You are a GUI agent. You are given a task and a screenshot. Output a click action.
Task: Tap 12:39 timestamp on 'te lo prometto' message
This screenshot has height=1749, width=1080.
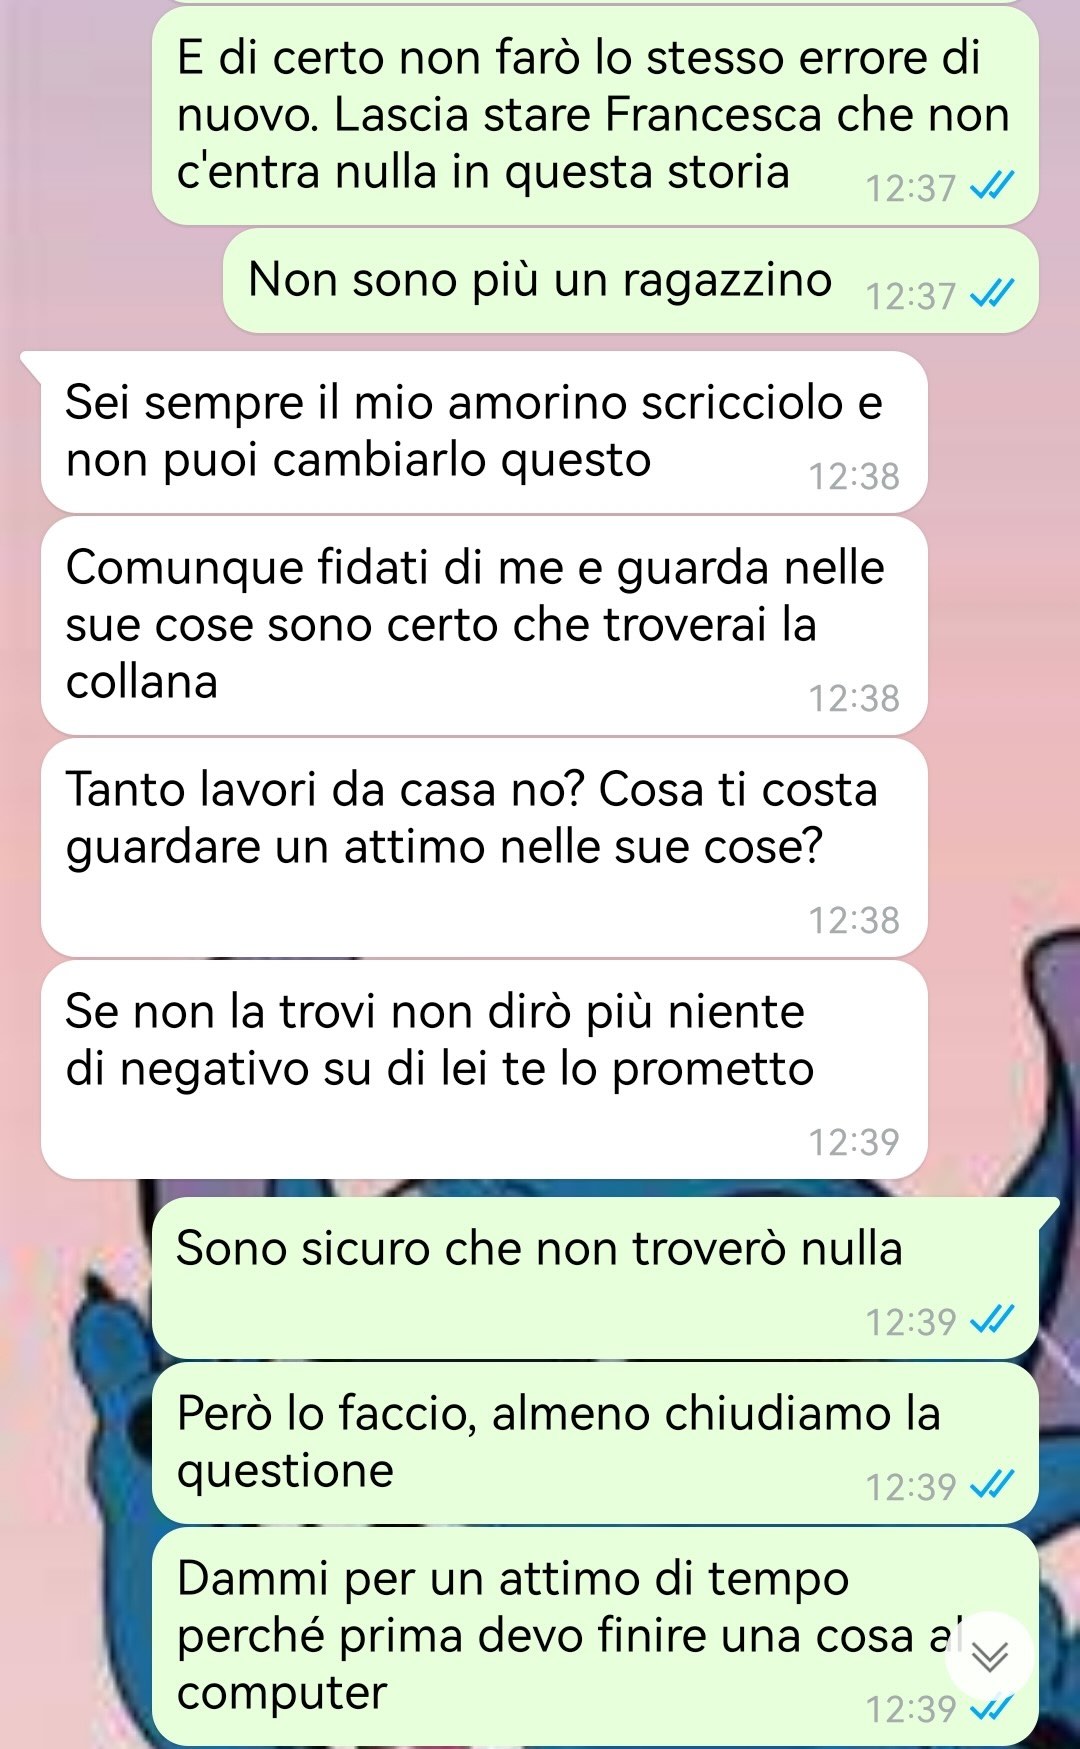854,1142
